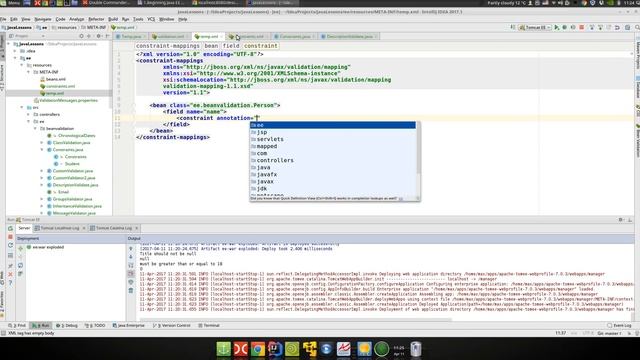This screenshot has height=360, width=640.
Task: Toggle soft-wrap icon in console gutter
Action: click(x=131, y=266)
